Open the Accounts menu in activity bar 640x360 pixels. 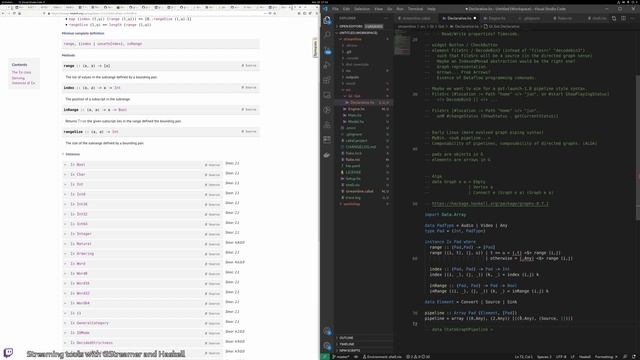click(327, 331)
